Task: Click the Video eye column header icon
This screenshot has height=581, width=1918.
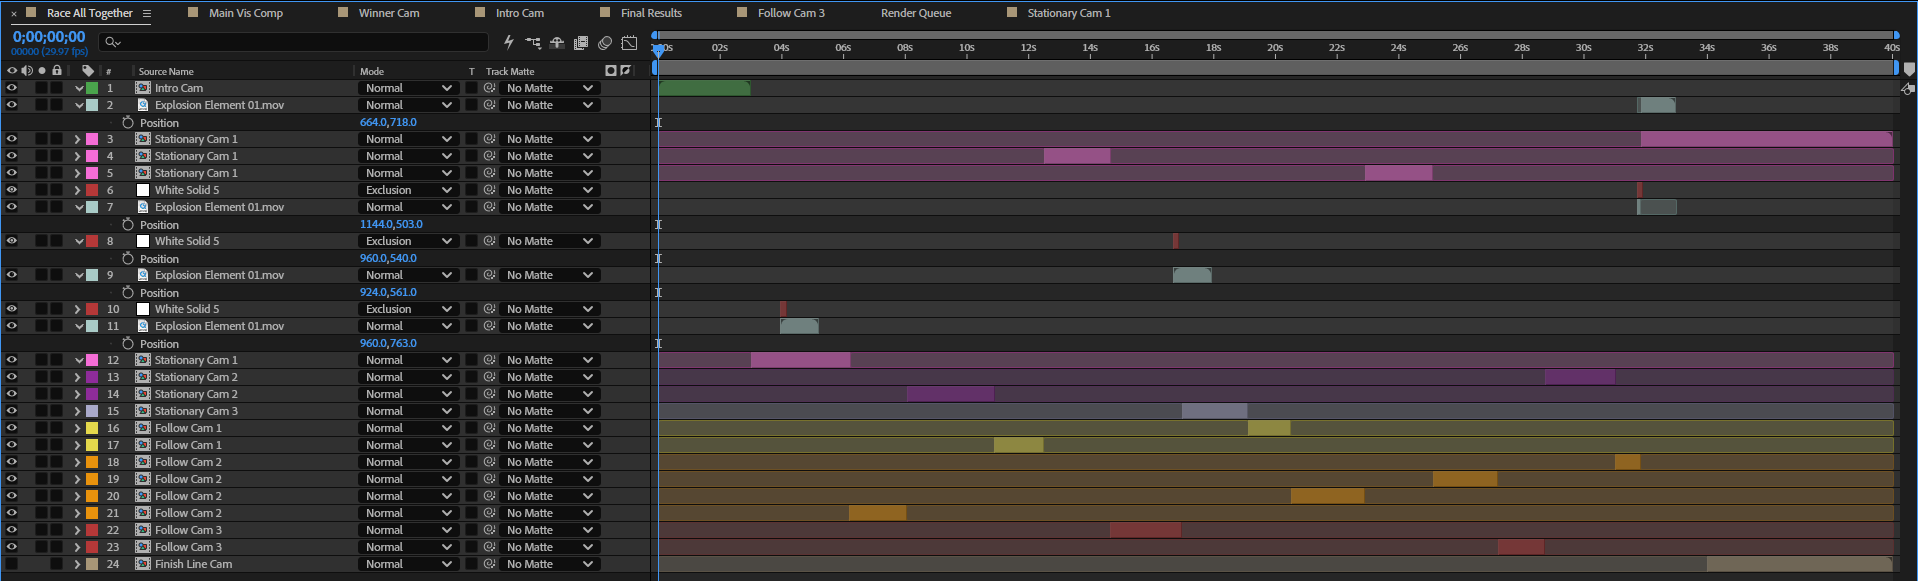Action: (x=12, y=71)
